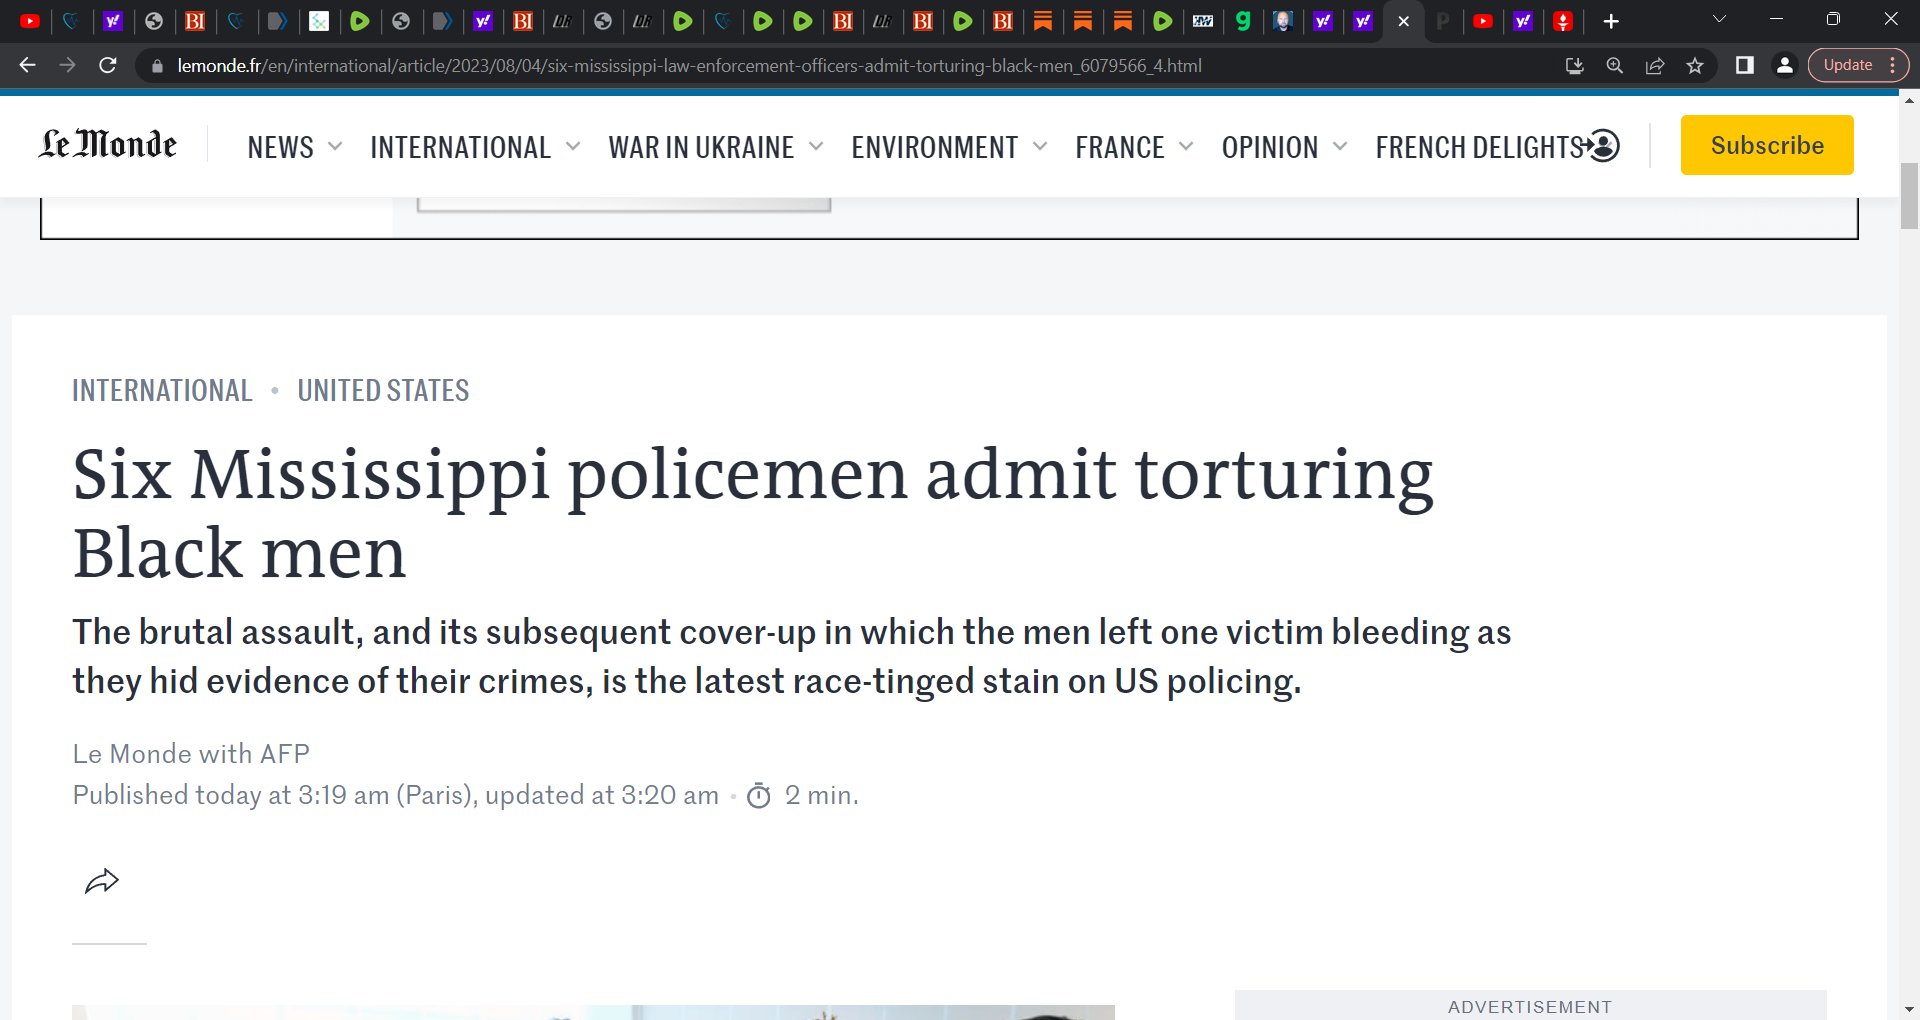Switch to the green 'g' tab
Viewport: 1920px width, 1020px height.
pyautogui.click(x=1243, y=21)
